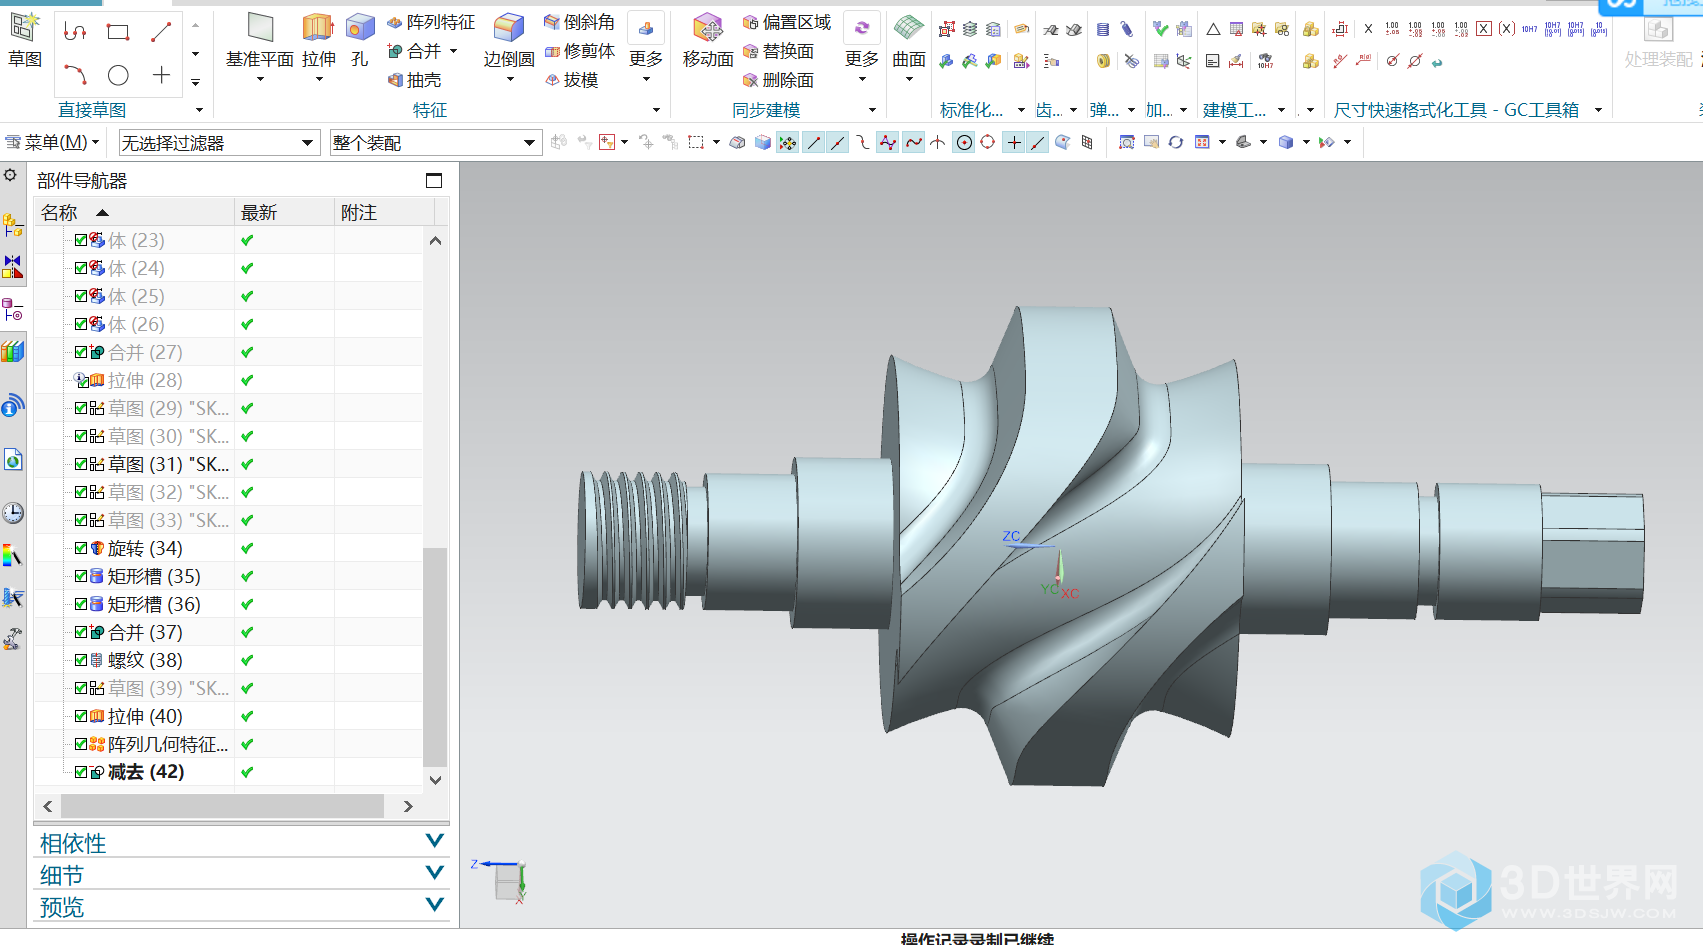Image resolution: width=1703 pixels, height=945 pixels.
Task: Open the 曲面 surface tool
Action: [x=909, y=47]
